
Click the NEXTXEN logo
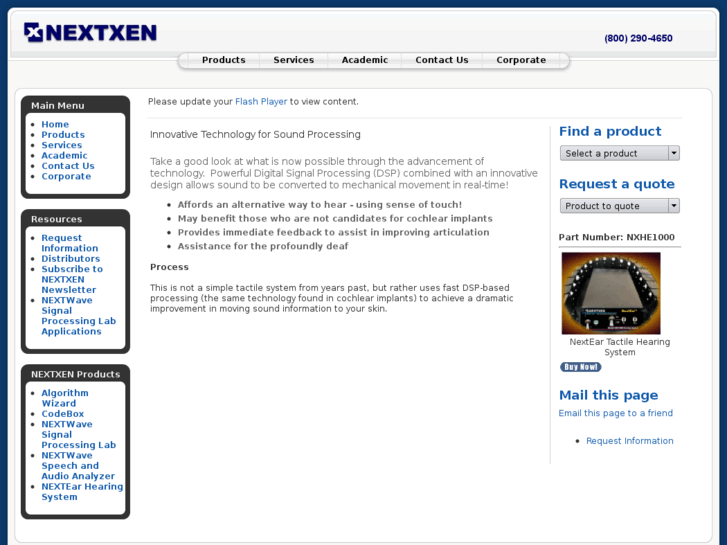tap(90, 32)
